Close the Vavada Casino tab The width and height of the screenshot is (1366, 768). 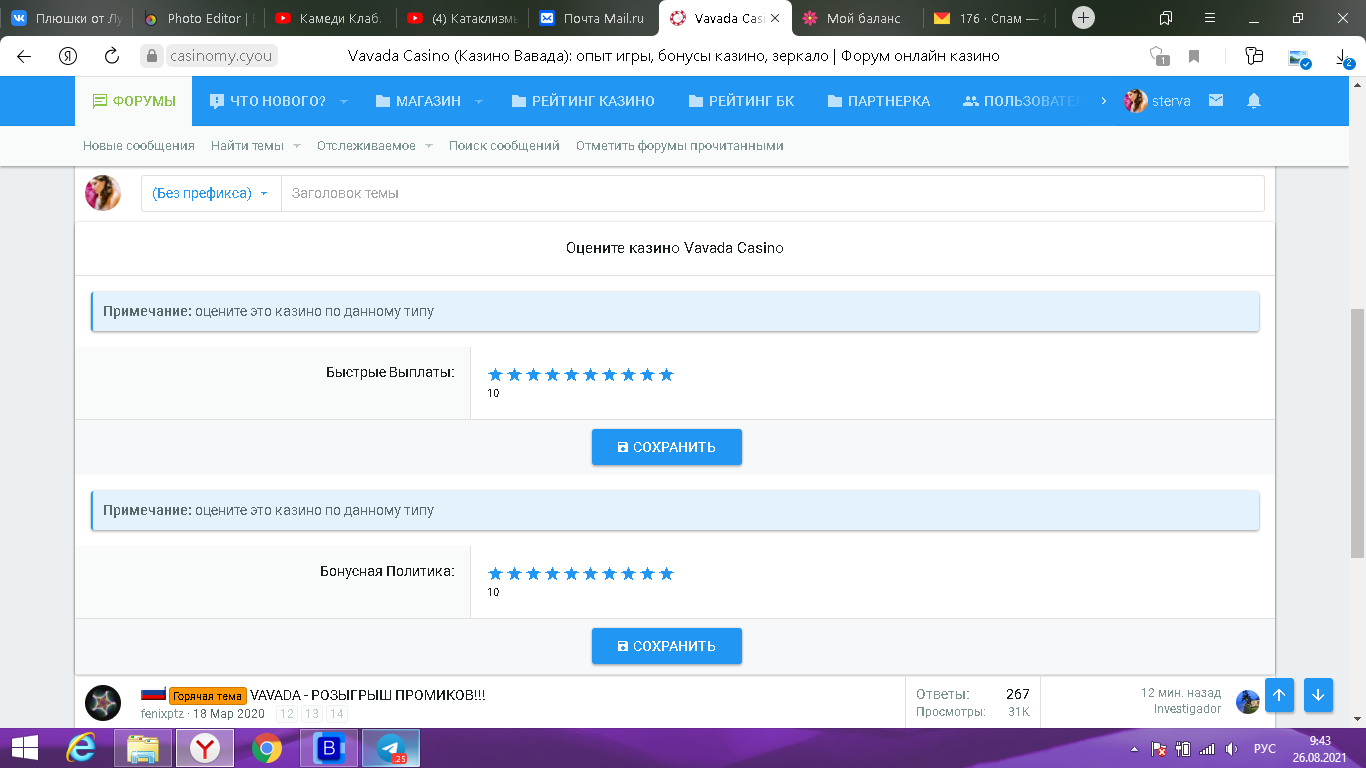(x=774, y=18)
